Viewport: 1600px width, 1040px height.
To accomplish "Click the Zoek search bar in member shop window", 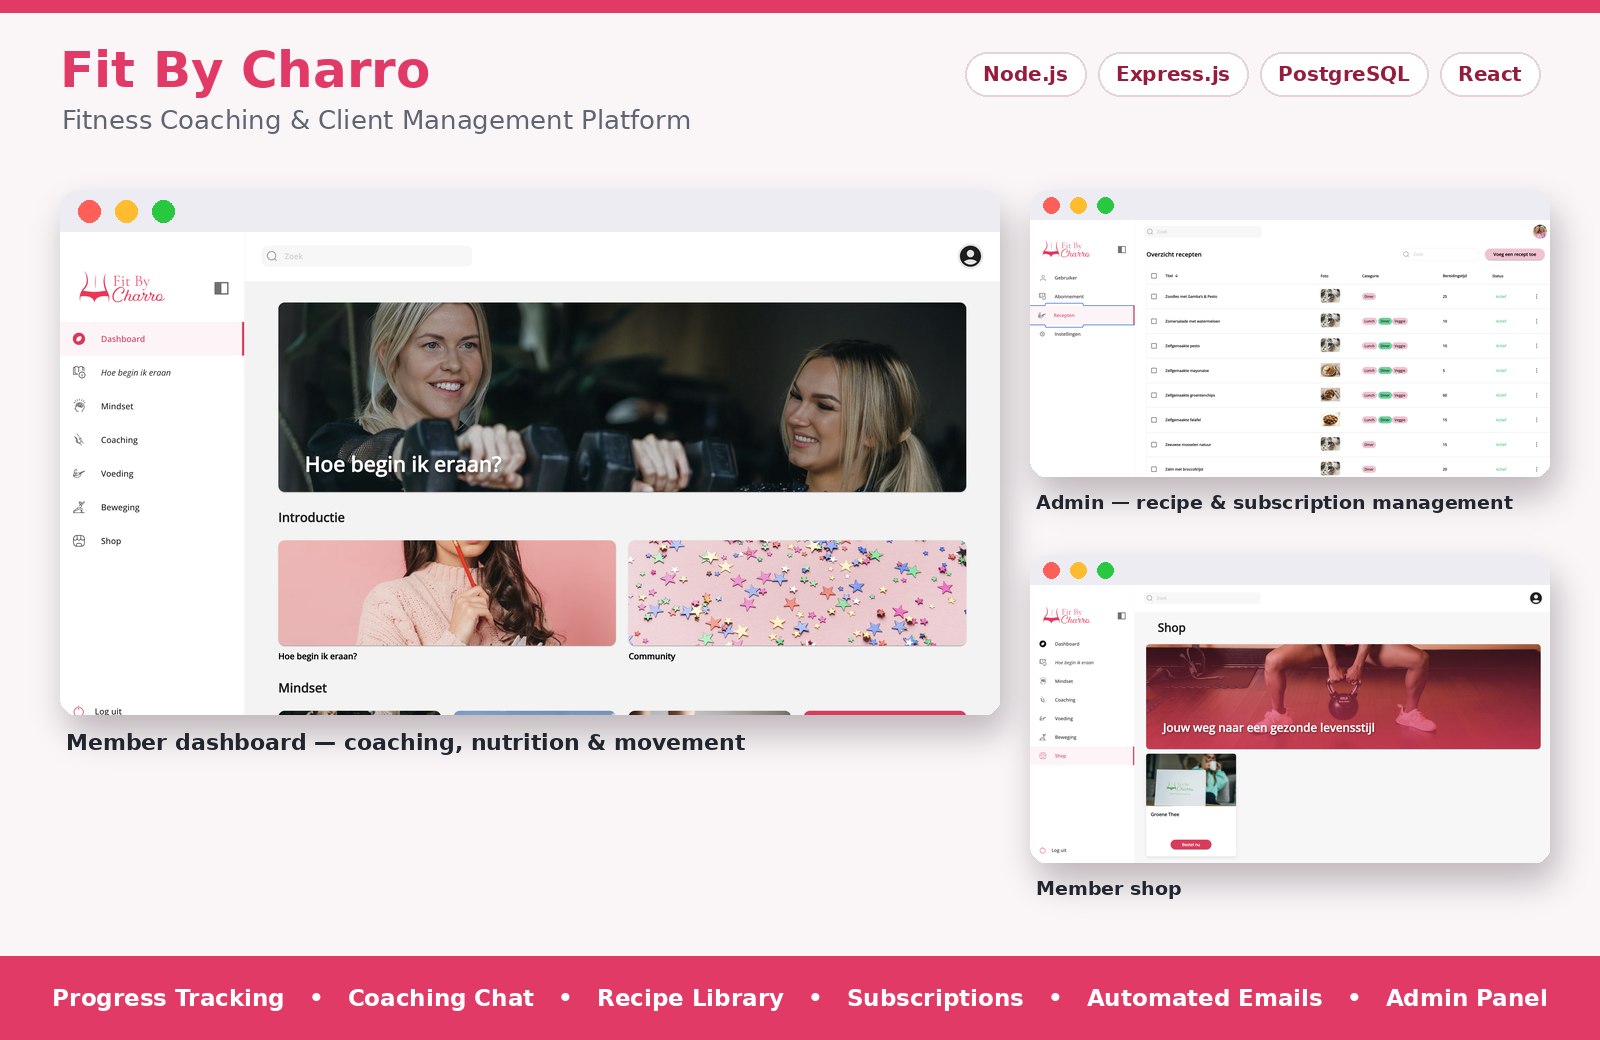I will click(1202, 598).
